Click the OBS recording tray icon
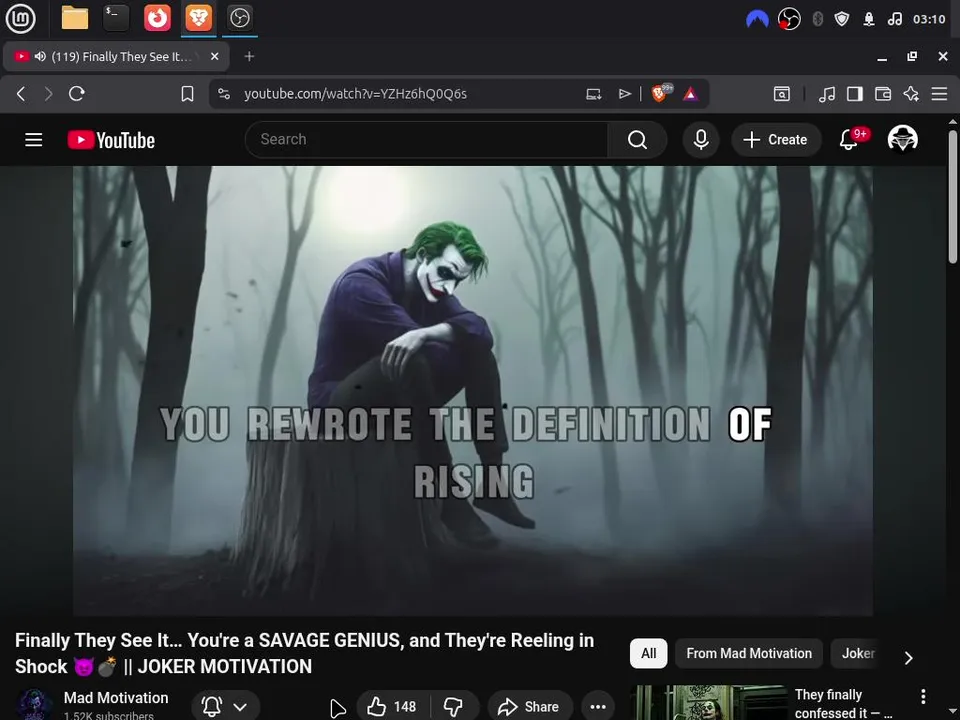This screenshot has height=720, width=960. [789, 19]
